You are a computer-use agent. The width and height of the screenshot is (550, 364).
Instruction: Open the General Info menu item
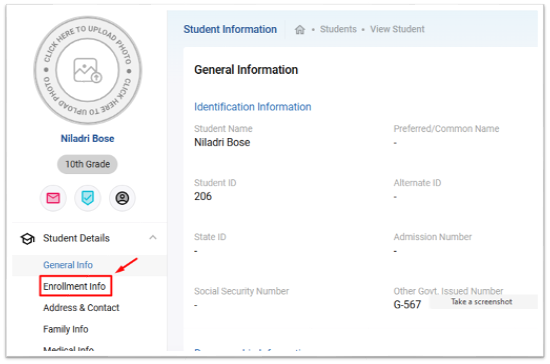coord(68,265)
